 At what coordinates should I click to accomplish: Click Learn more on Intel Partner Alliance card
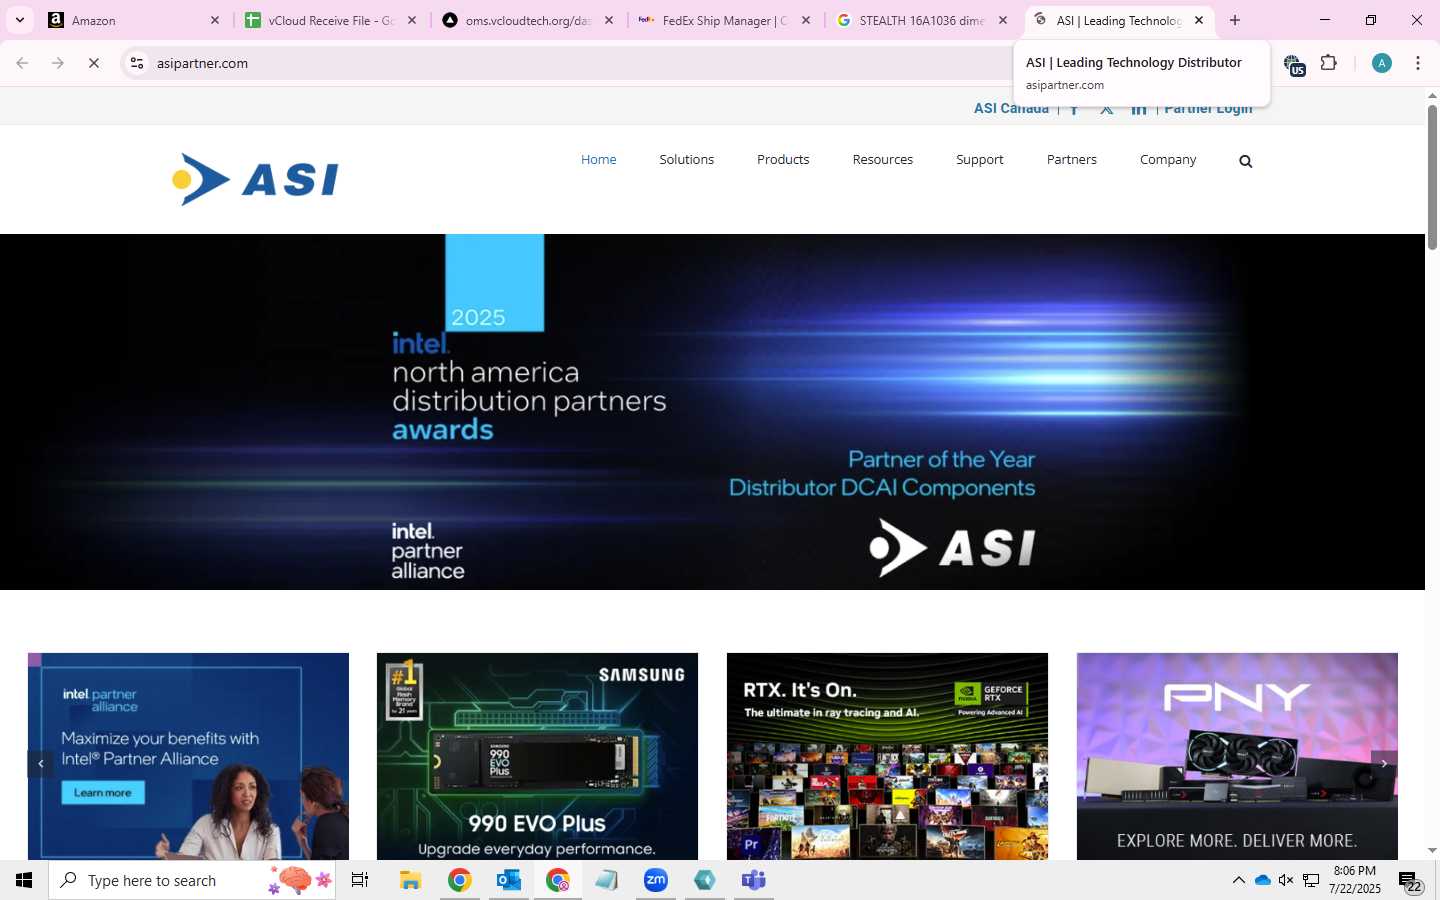[102, 792]
